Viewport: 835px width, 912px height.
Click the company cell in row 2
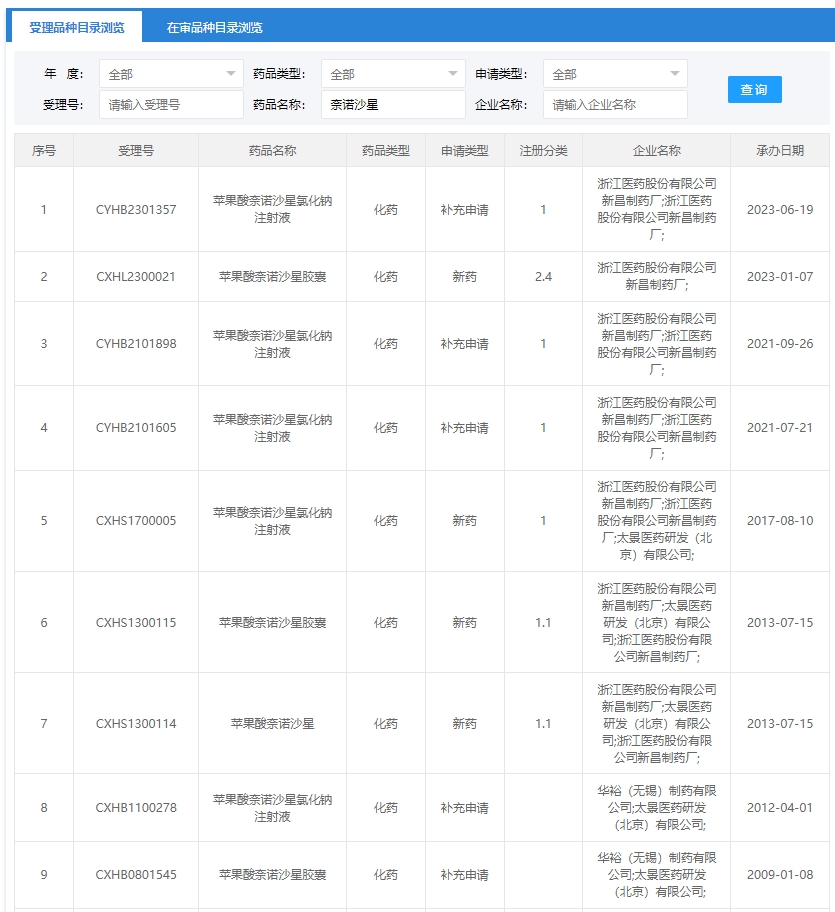(x=656, y=276)
